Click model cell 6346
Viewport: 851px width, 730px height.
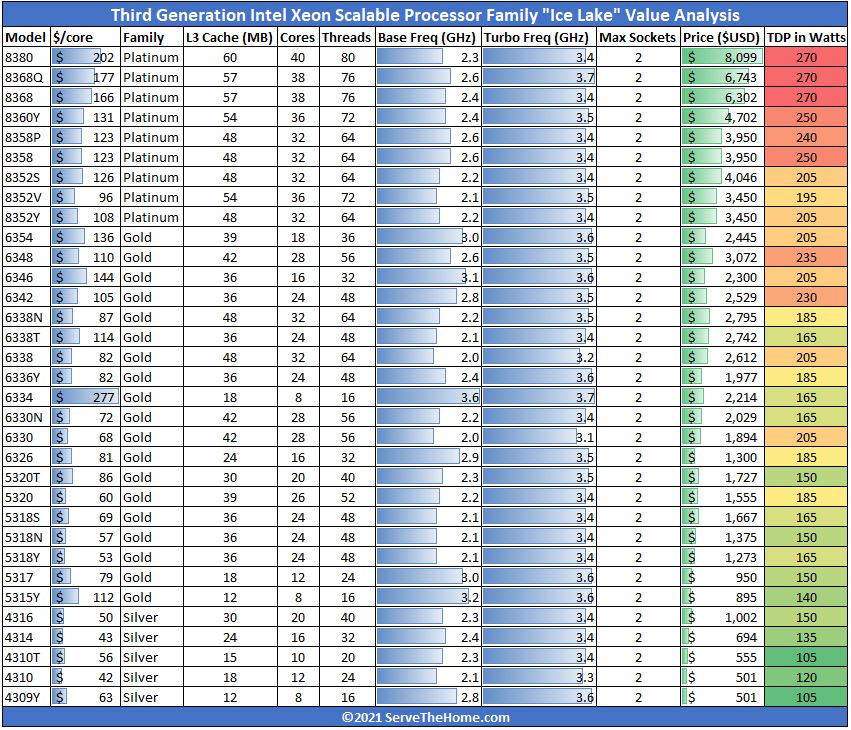click(x=26, y=277)
